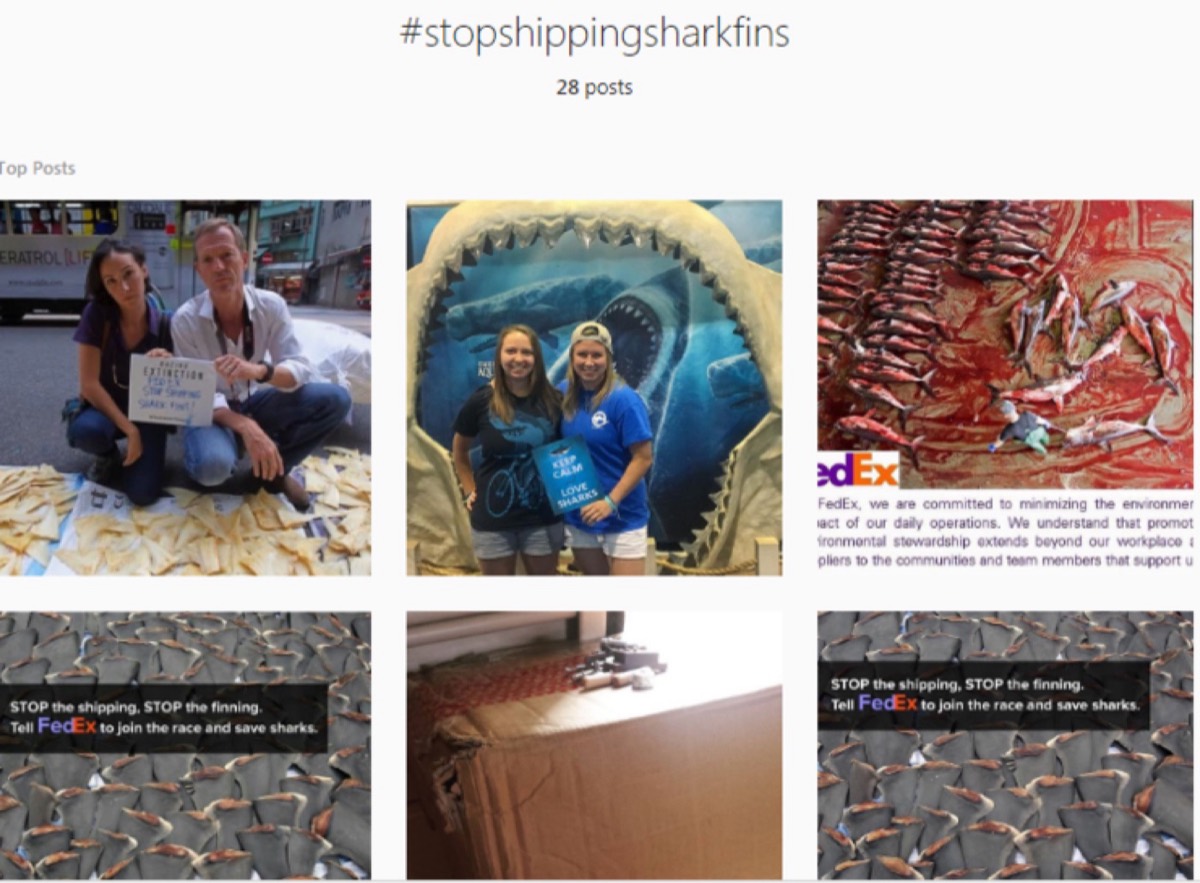Click the handwritten sign held by the couple
The height and width of the screenshot is (883, 1200).
(x=172, y=389)
